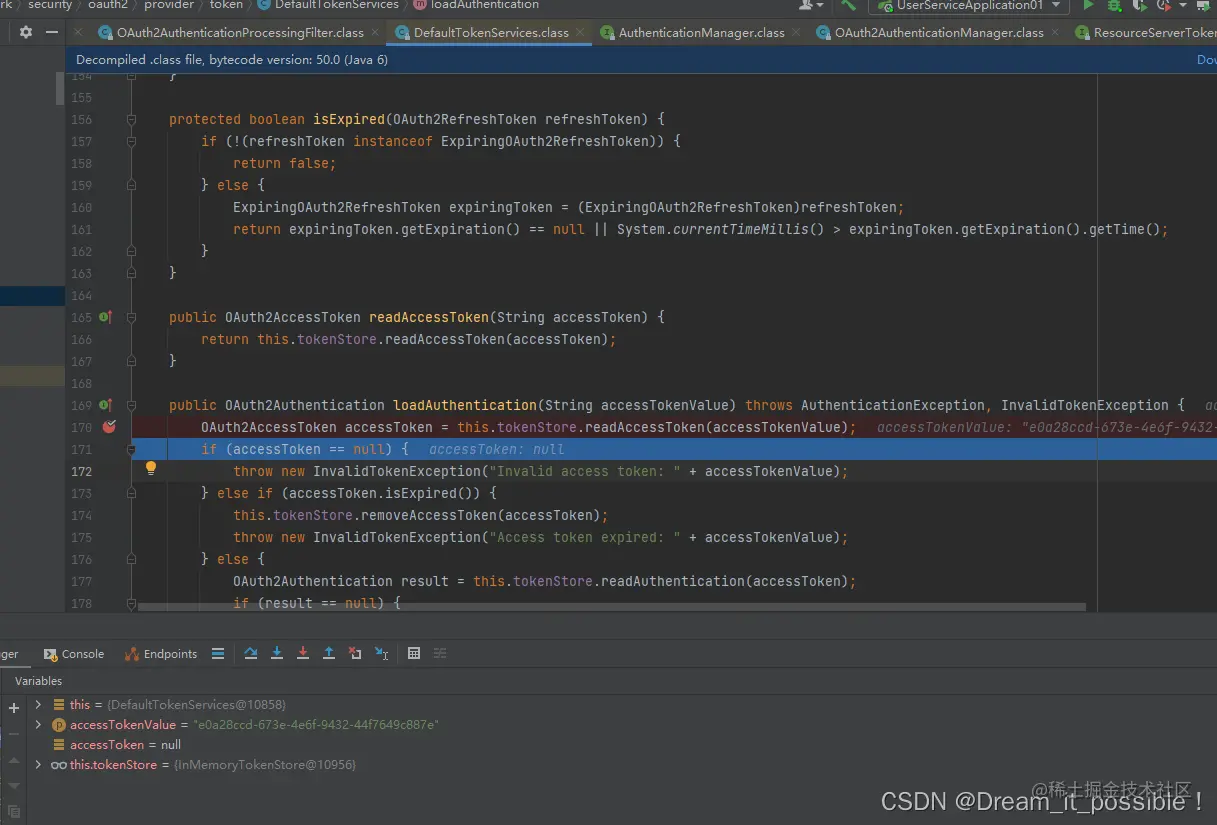
Task: Click the Build project hammer icon
Action: click(848, 5)
